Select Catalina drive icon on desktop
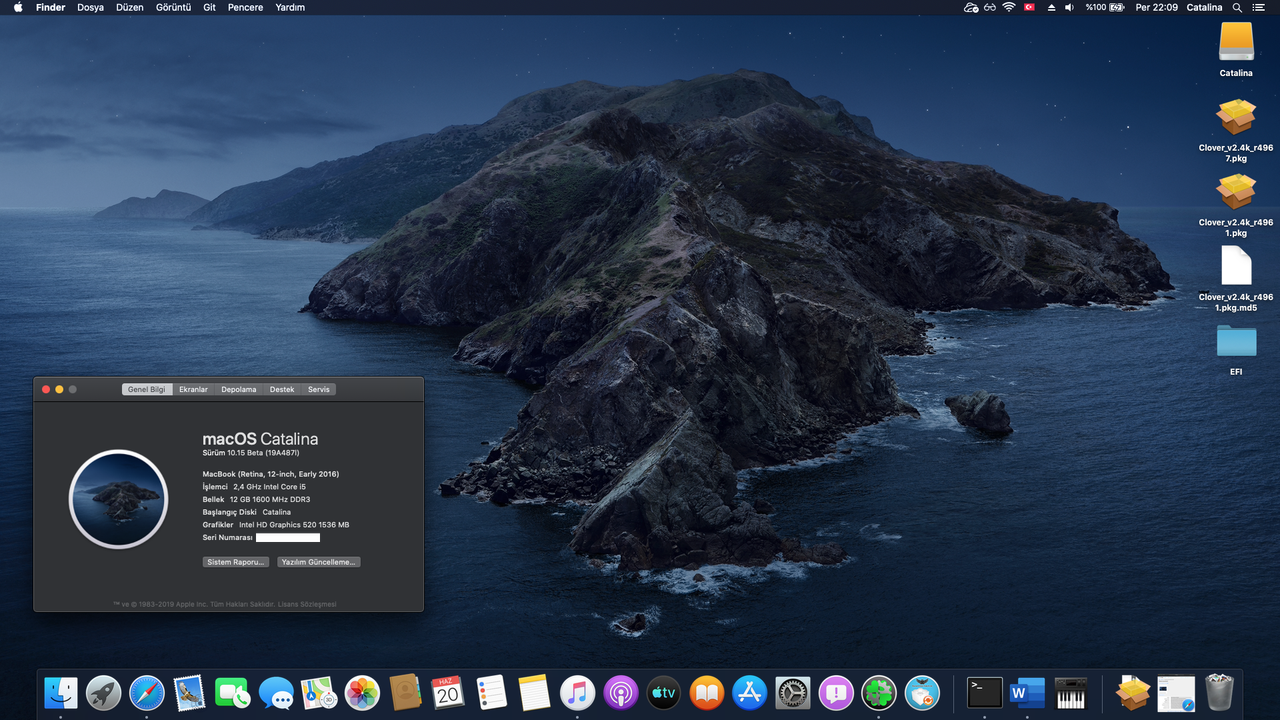The height and width of the screenshot is (720, 1280). point(1236,42)
